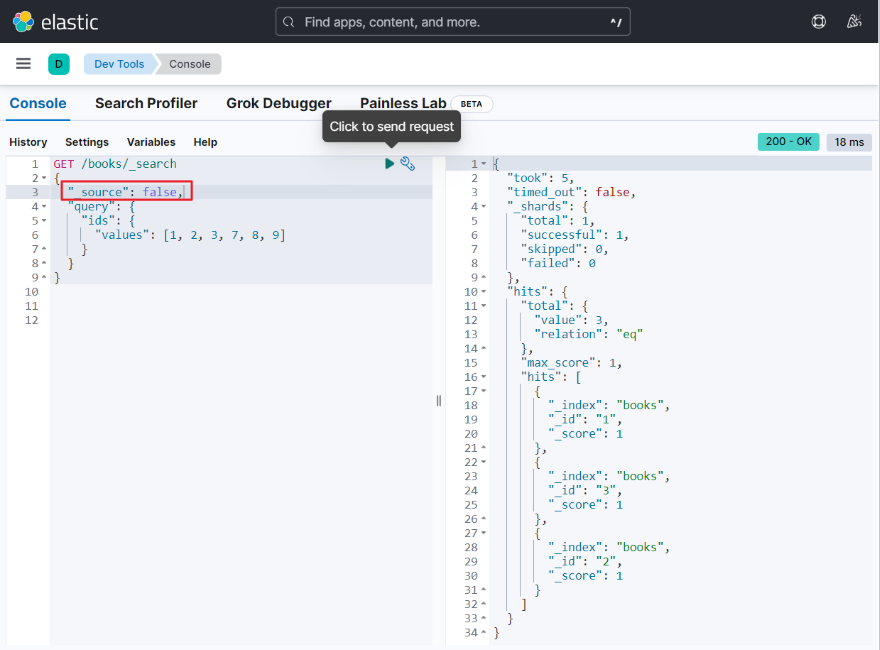Viewport: 880px width, 650px height.
Task: Click the GET /books/_search request line
Action: [x=115, y=164]
